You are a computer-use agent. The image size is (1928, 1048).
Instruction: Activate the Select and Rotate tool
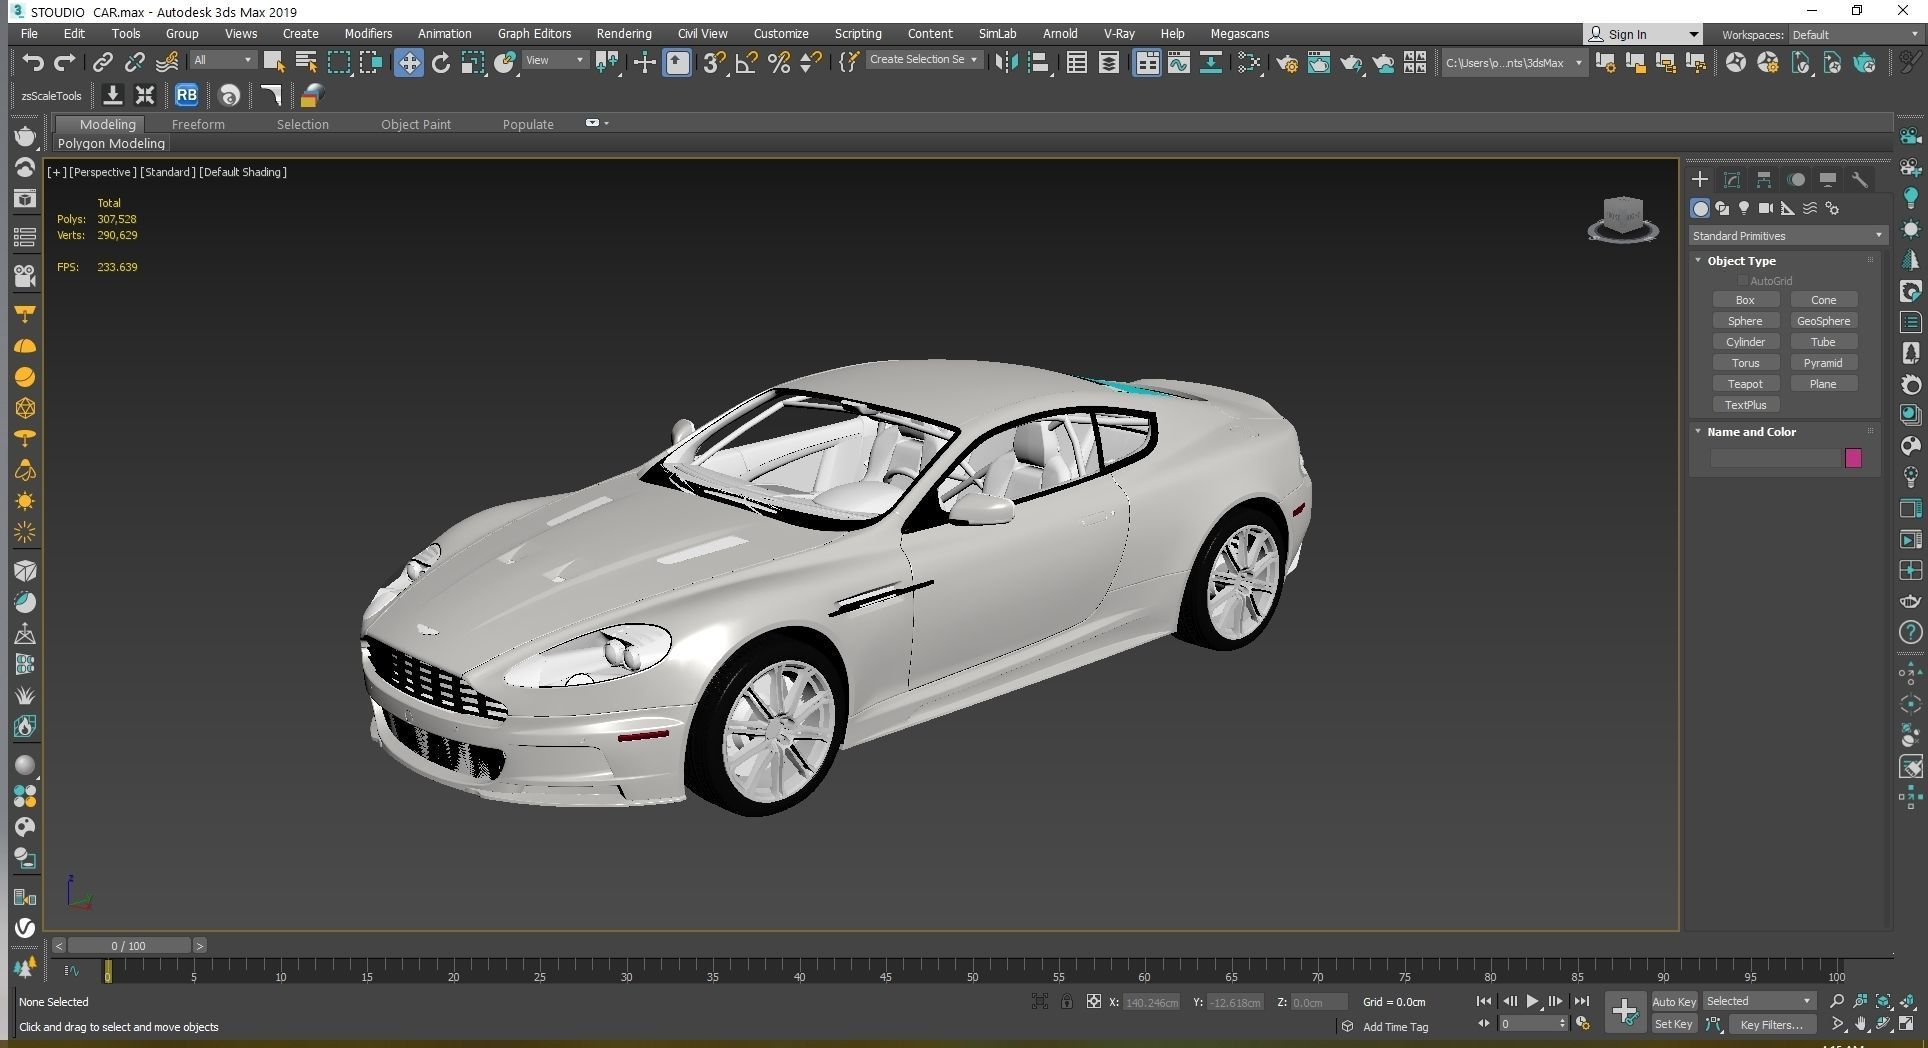coord(441,63)
